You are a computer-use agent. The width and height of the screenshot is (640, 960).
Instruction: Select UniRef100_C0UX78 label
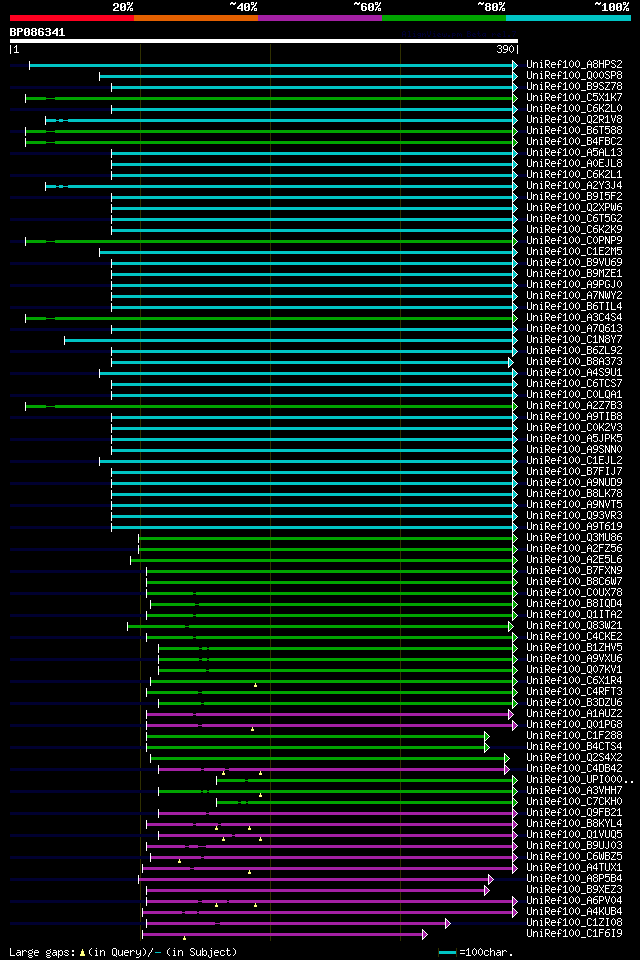point(574,593)
